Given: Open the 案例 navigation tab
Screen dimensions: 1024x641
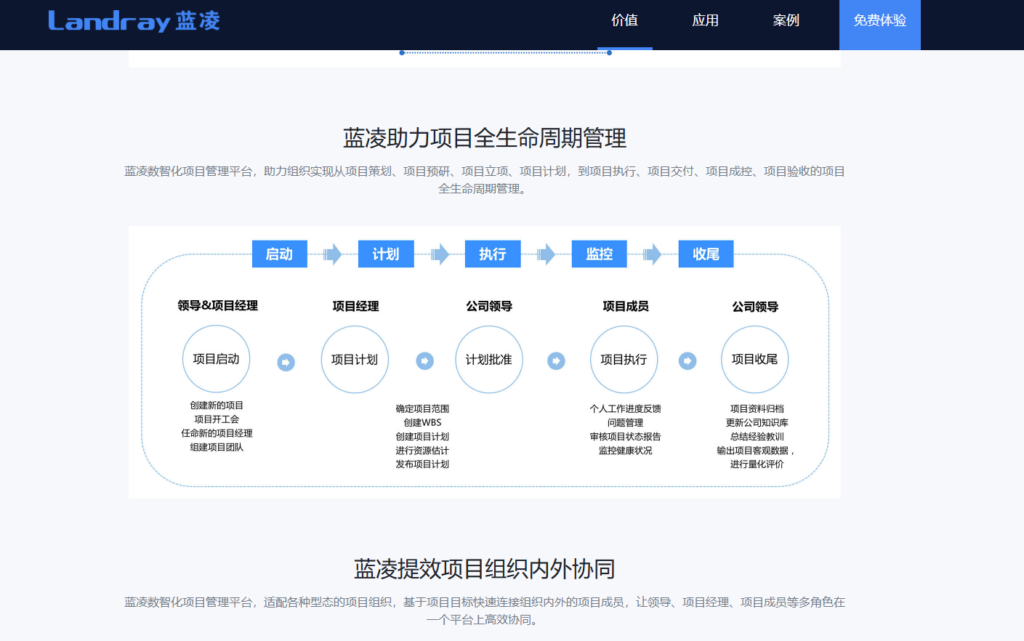Looking at the screenshot, I should (786, 21).
